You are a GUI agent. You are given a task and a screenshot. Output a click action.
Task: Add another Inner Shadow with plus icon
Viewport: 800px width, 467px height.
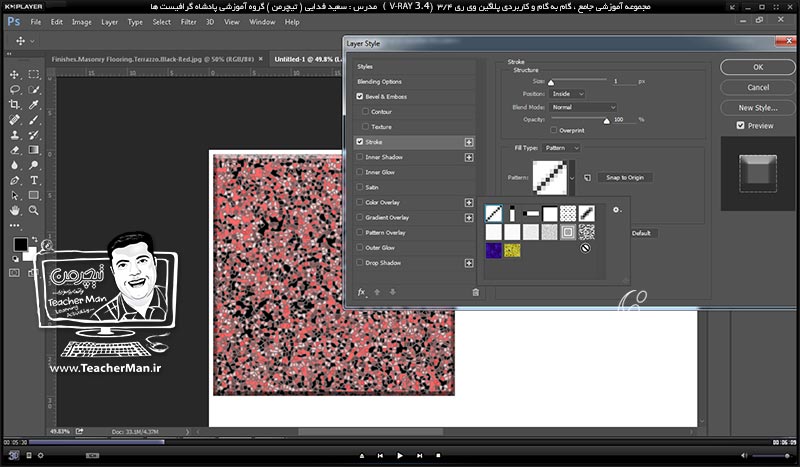469,157
